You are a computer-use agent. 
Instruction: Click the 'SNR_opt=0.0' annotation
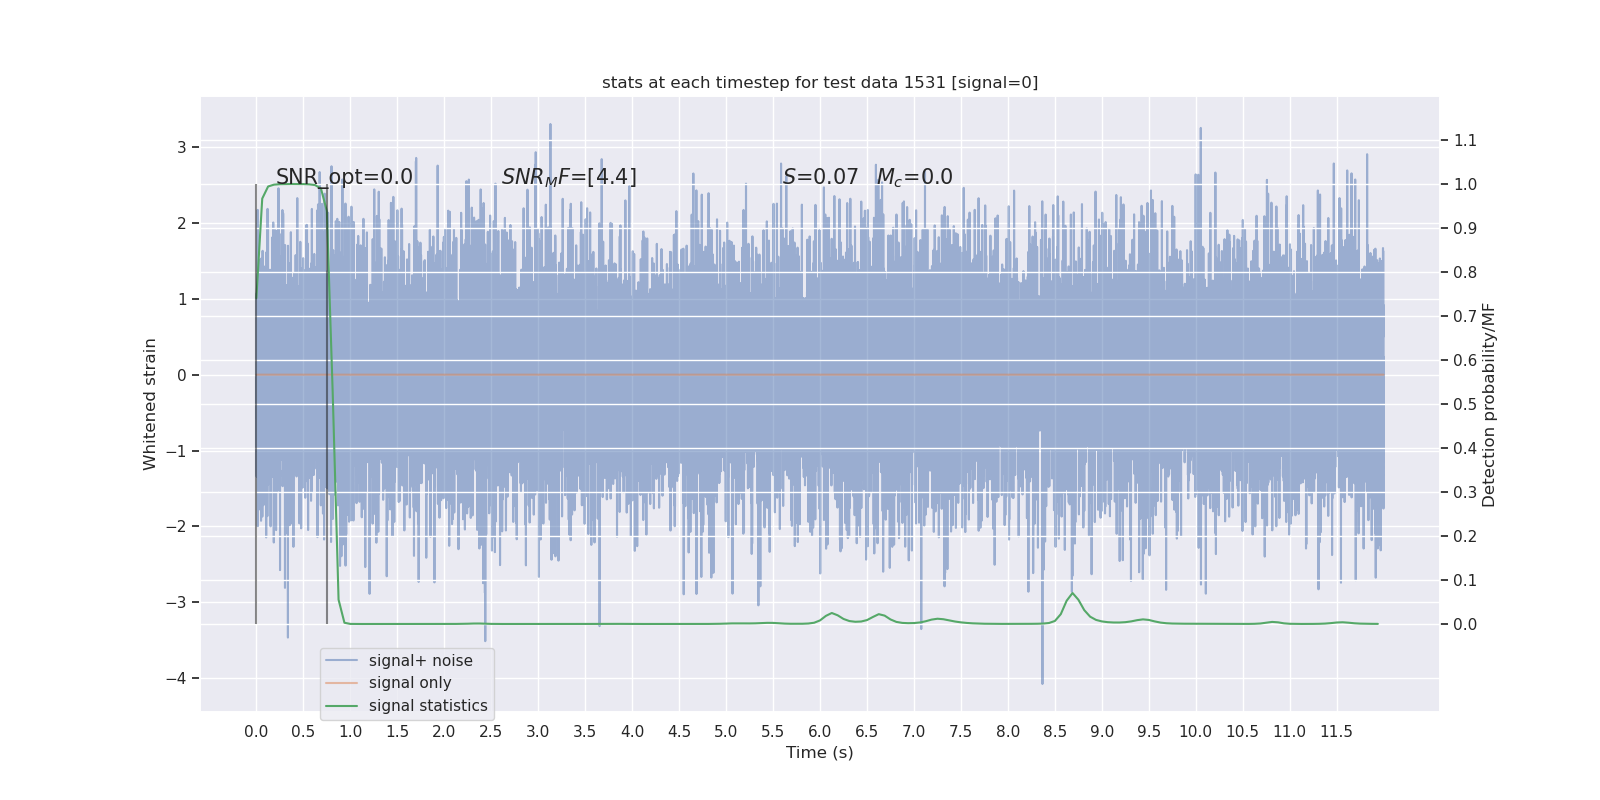pos(344,177)
